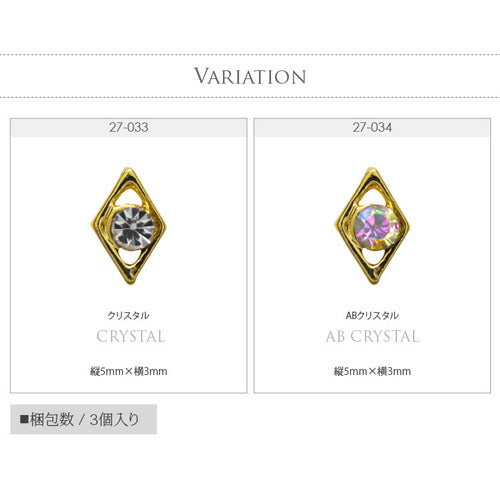The image size is (500, 500).
Task: Click bottom tip of left gold diamond frame
Action: (131, 281)
